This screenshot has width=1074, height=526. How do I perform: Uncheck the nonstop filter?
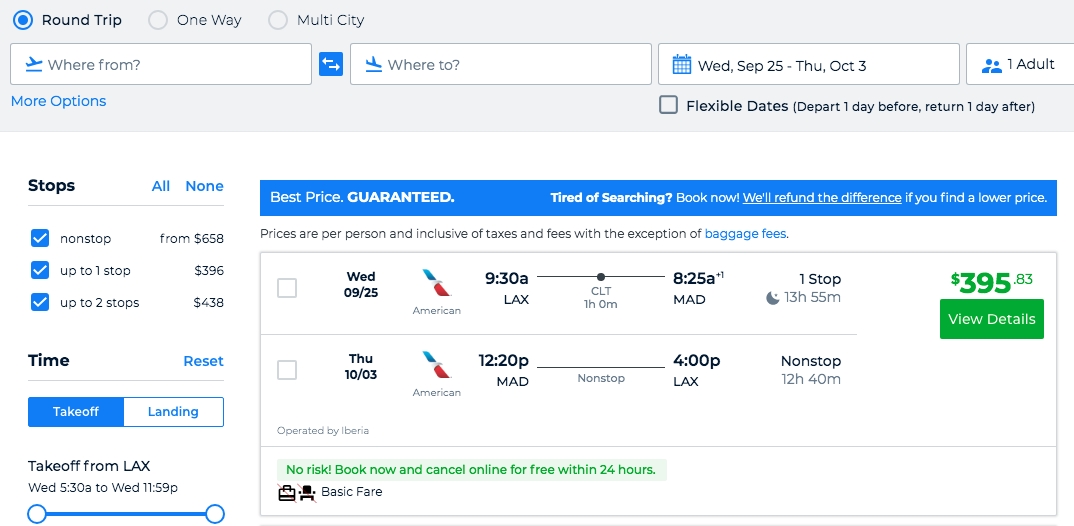(40, 238)
